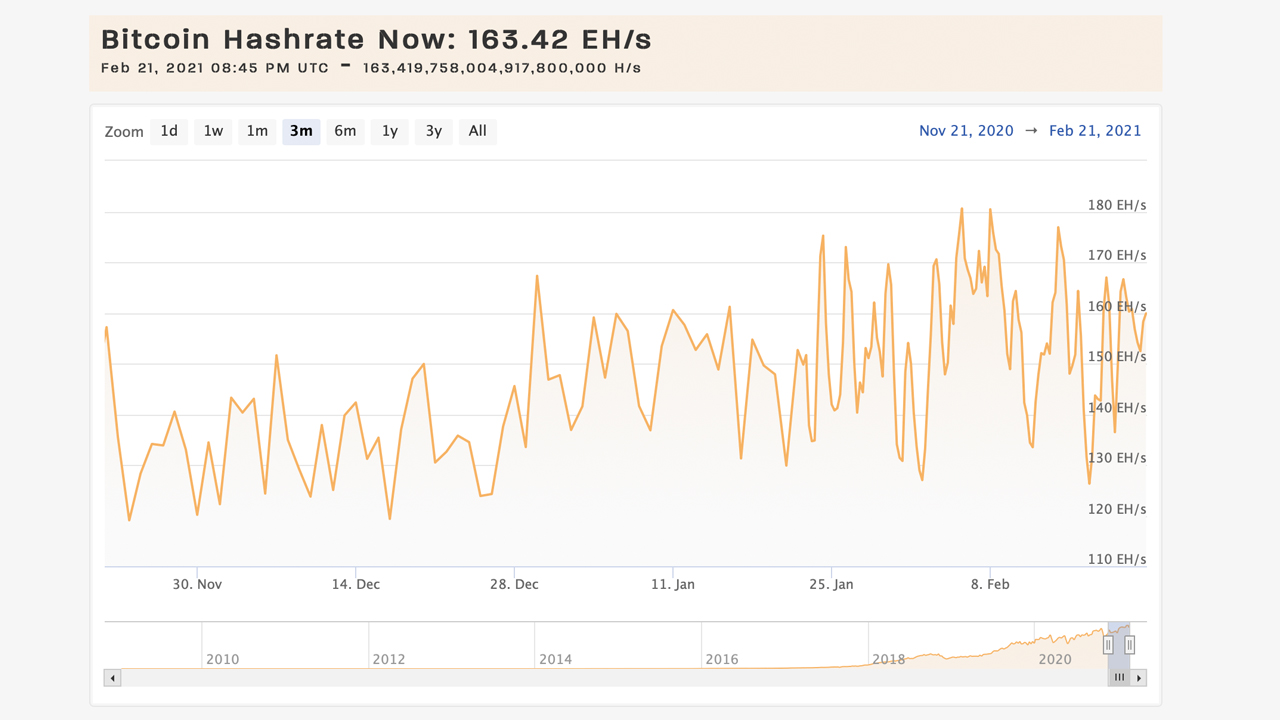Click the 2012 label in navigator
The width and height of the screenshot is (1280, 720).
[389, 659]
